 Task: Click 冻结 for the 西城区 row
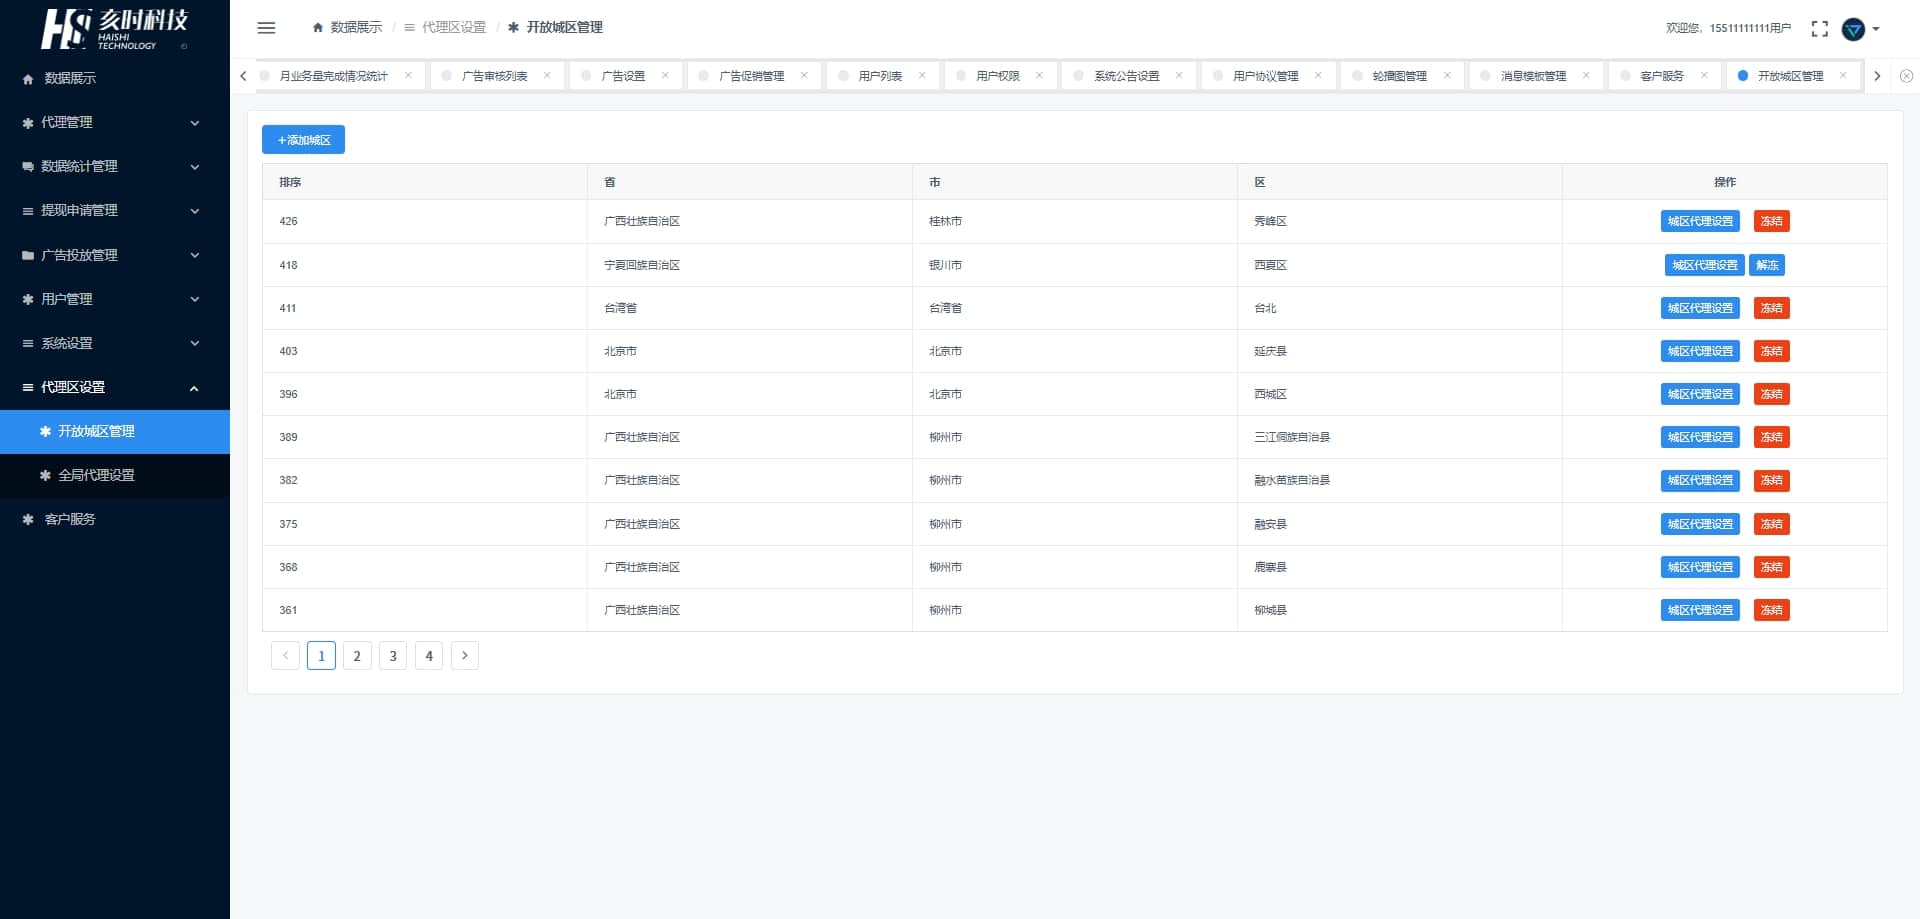point(1771,394)
